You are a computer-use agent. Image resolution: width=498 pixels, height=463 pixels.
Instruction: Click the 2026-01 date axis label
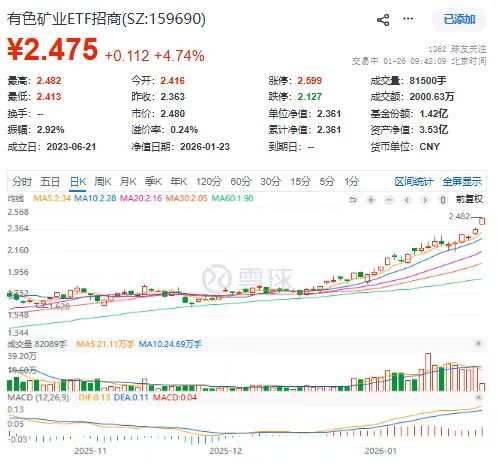point(381,451)
